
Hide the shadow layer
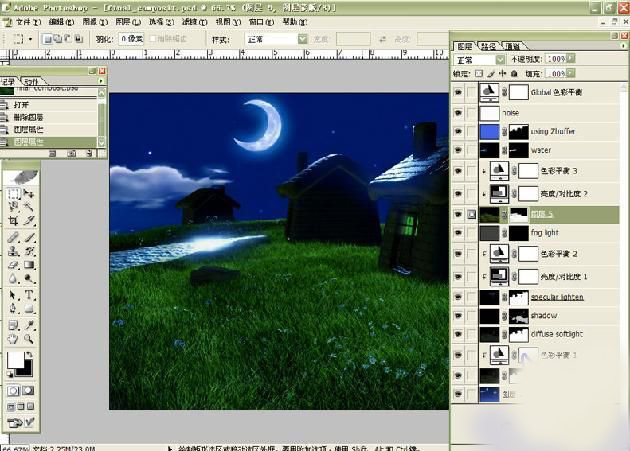458,316
